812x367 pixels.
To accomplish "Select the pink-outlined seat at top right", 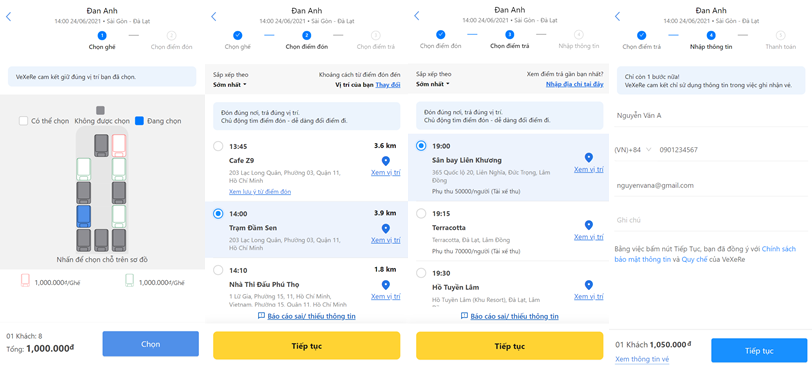I will tap(119, 145).
